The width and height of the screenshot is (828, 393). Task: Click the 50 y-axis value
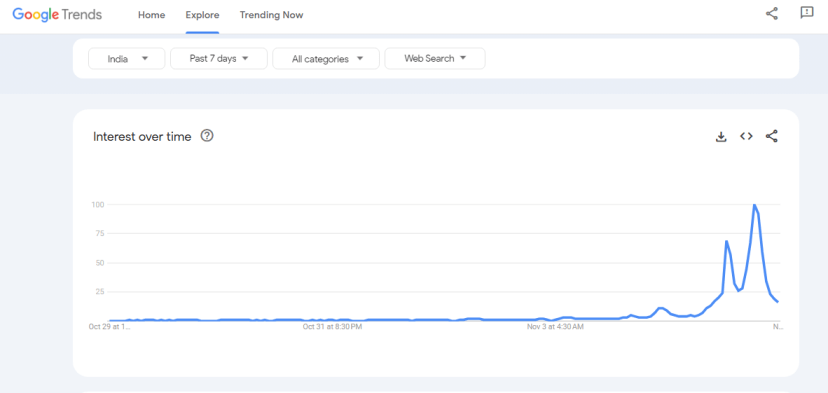click(99, 263)
